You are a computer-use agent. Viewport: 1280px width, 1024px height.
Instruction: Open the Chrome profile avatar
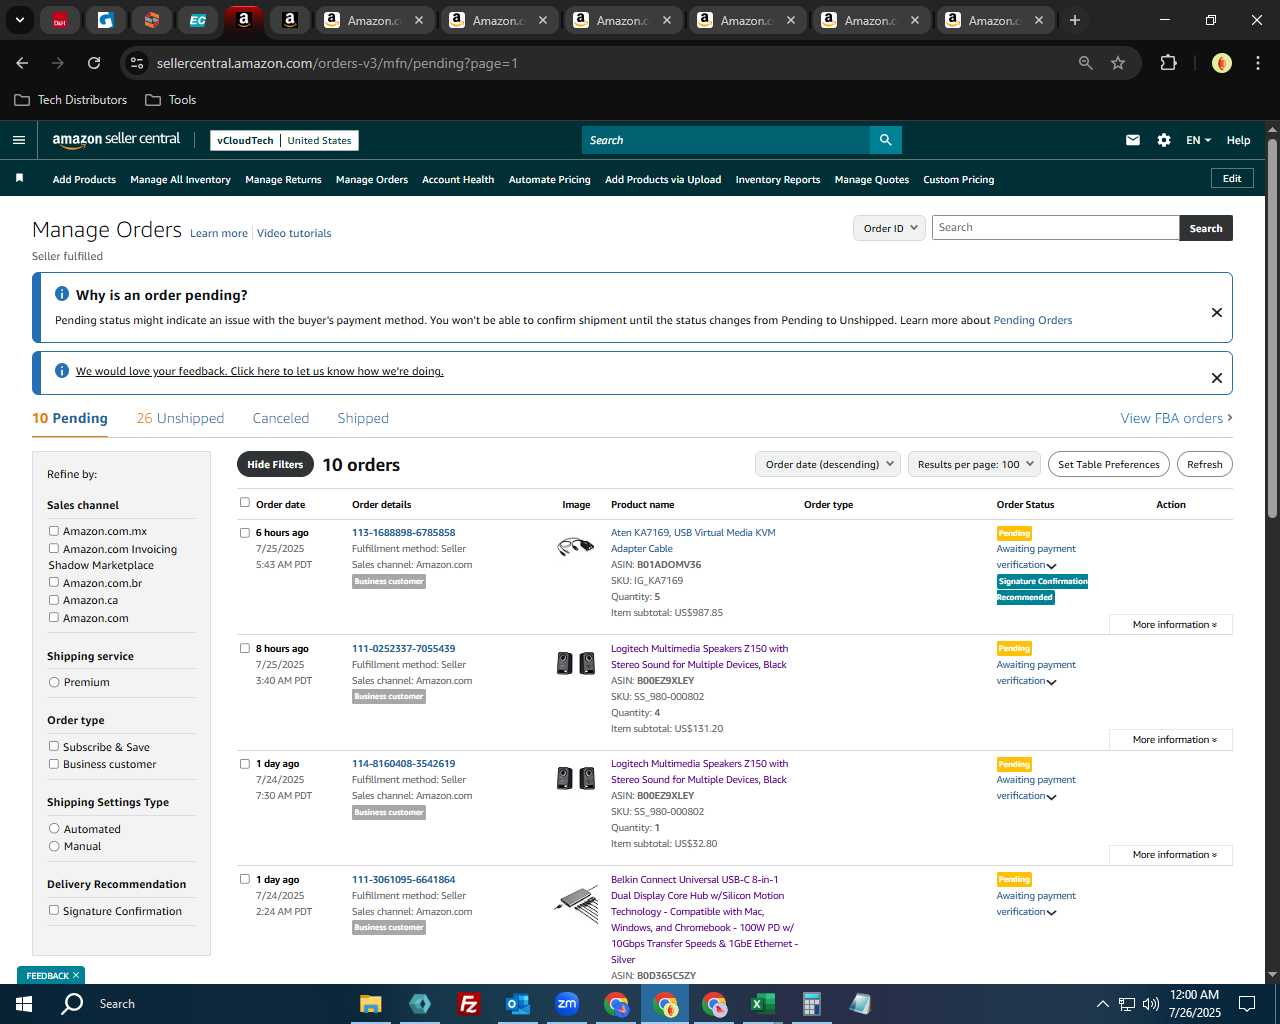1221,63
